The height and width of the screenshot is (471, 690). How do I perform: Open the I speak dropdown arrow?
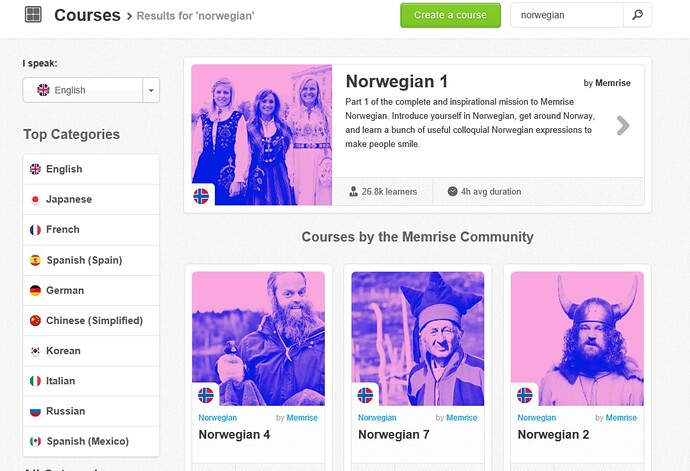click(x=151, y=90)
